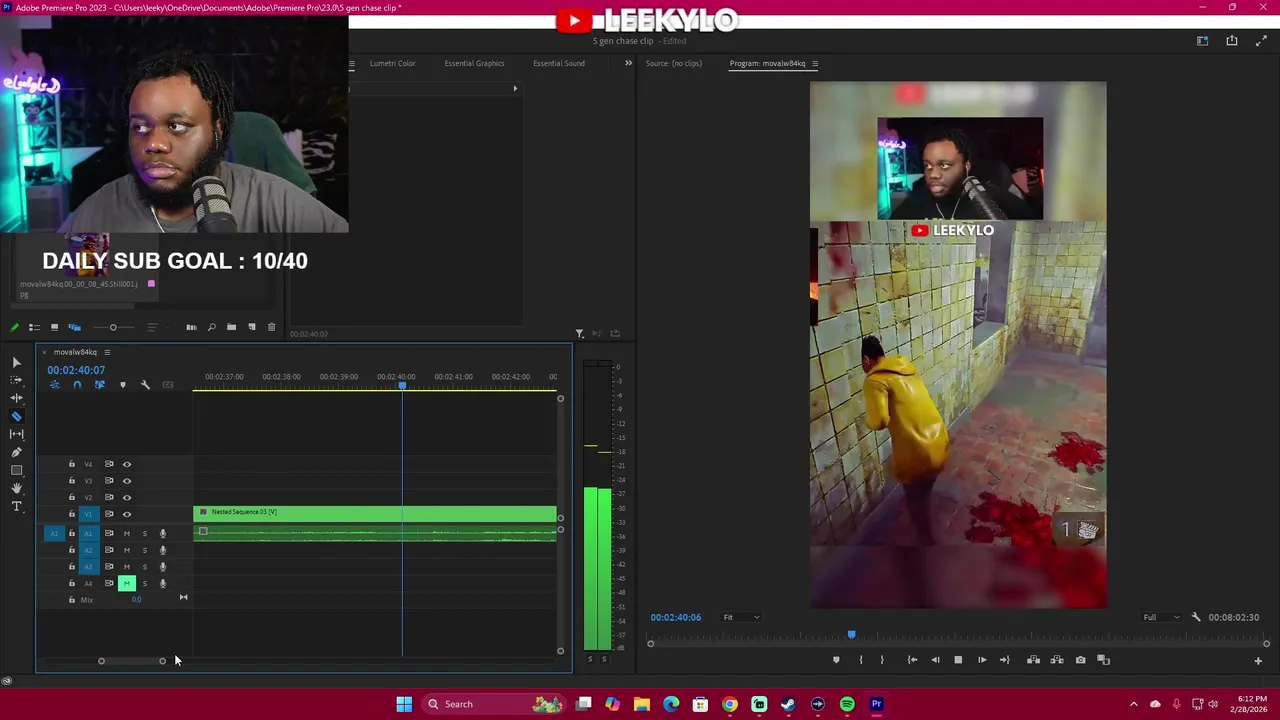Open the movalw84kq timeline panel menu
Image resolution: width=1280 pixels, height=720 pixels.
pos(107,352)
